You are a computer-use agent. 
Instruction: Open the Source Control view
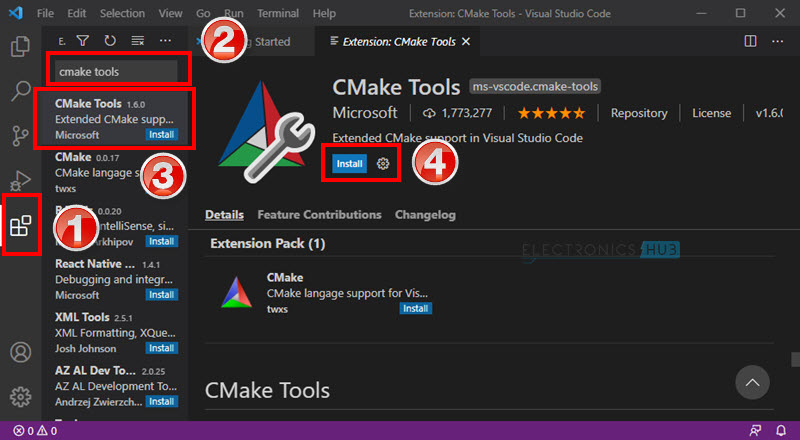pyautogui.click(x=20, y=136)
